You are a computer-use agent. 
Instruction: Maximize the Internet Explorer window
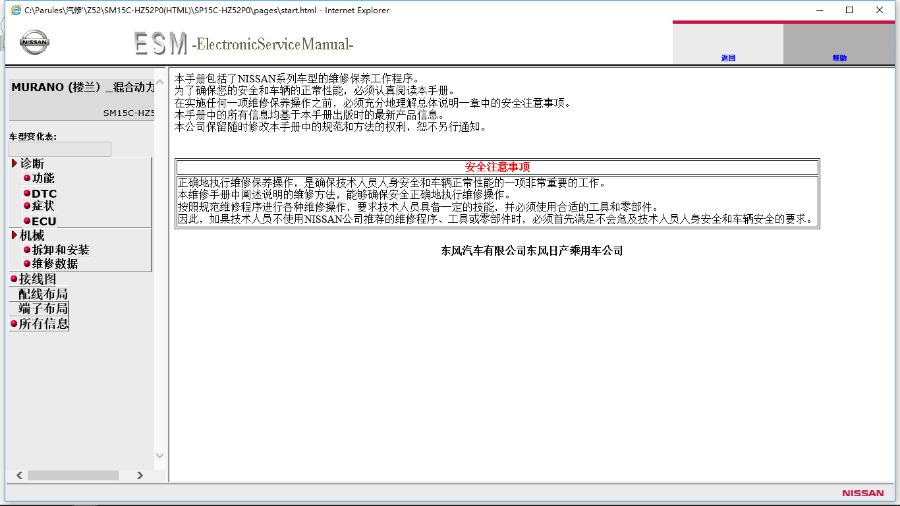click(x=849, y=10)
